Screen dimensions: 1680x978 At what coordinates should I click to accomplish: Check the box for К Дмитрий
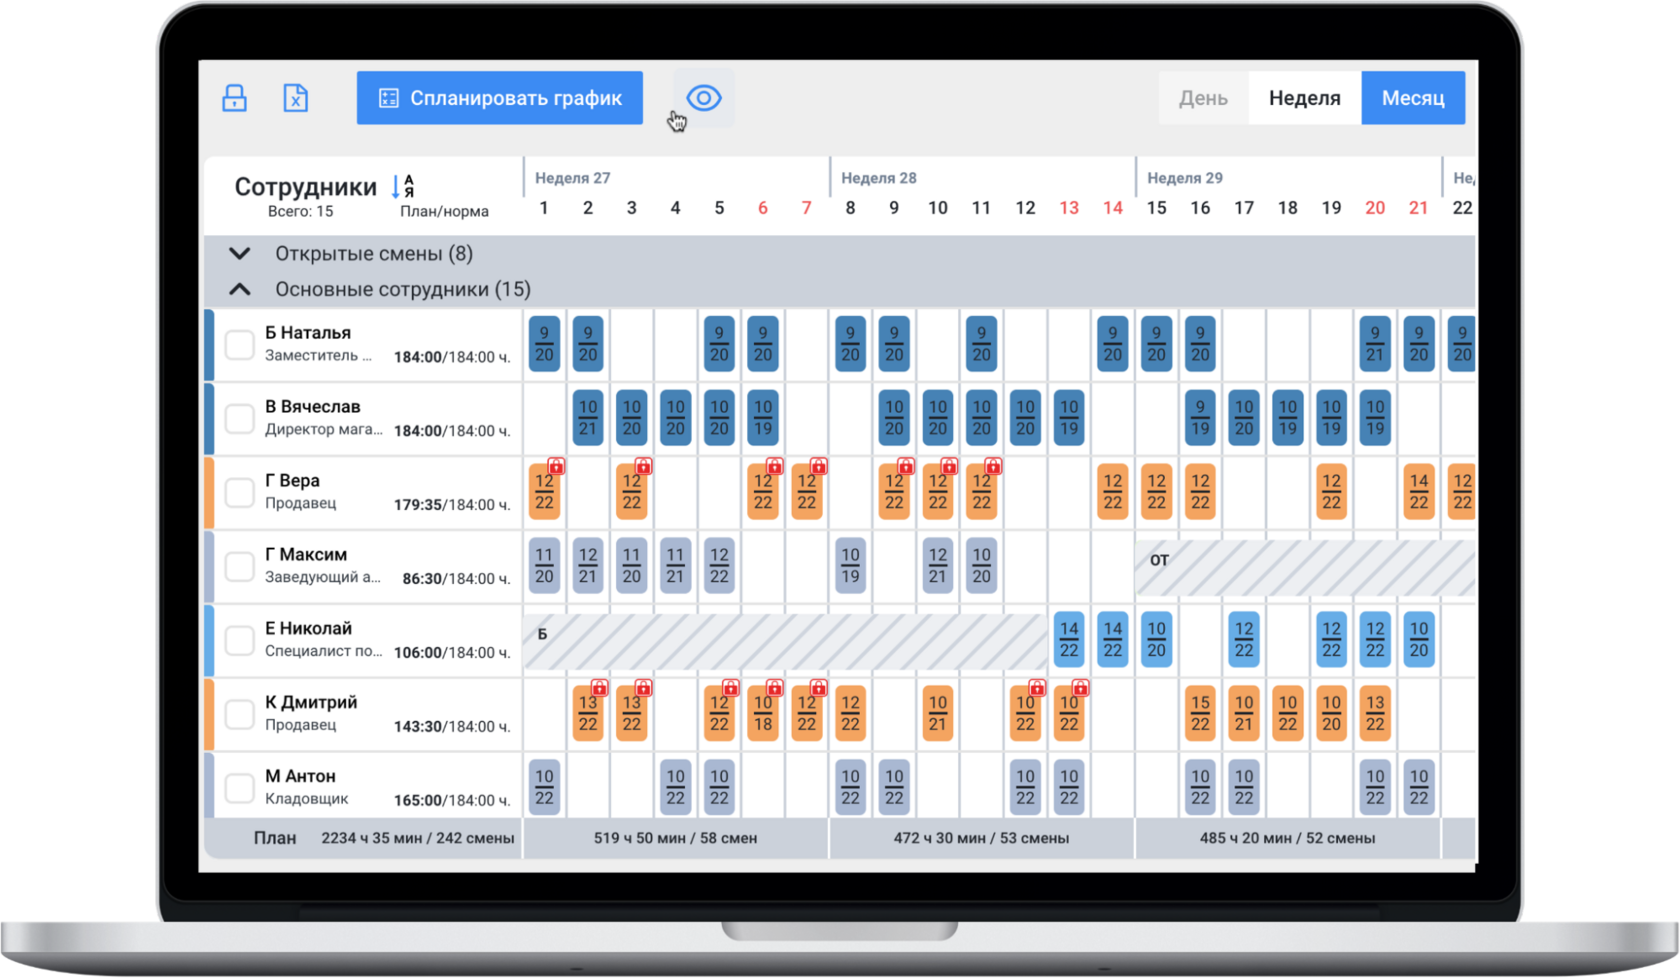239,715
